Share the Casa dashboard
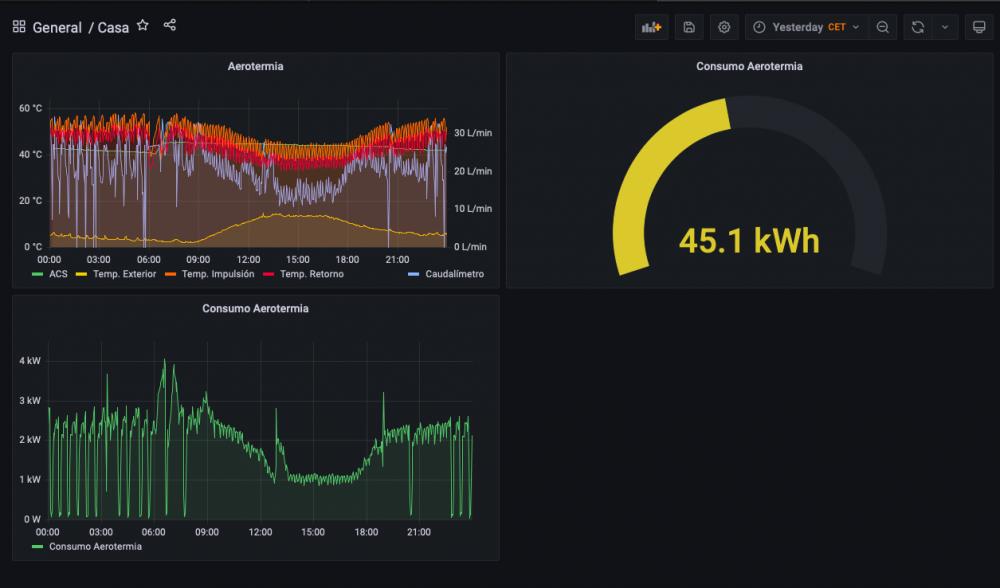The width and height of the screenshot is (1000, 588). [170, 26]
